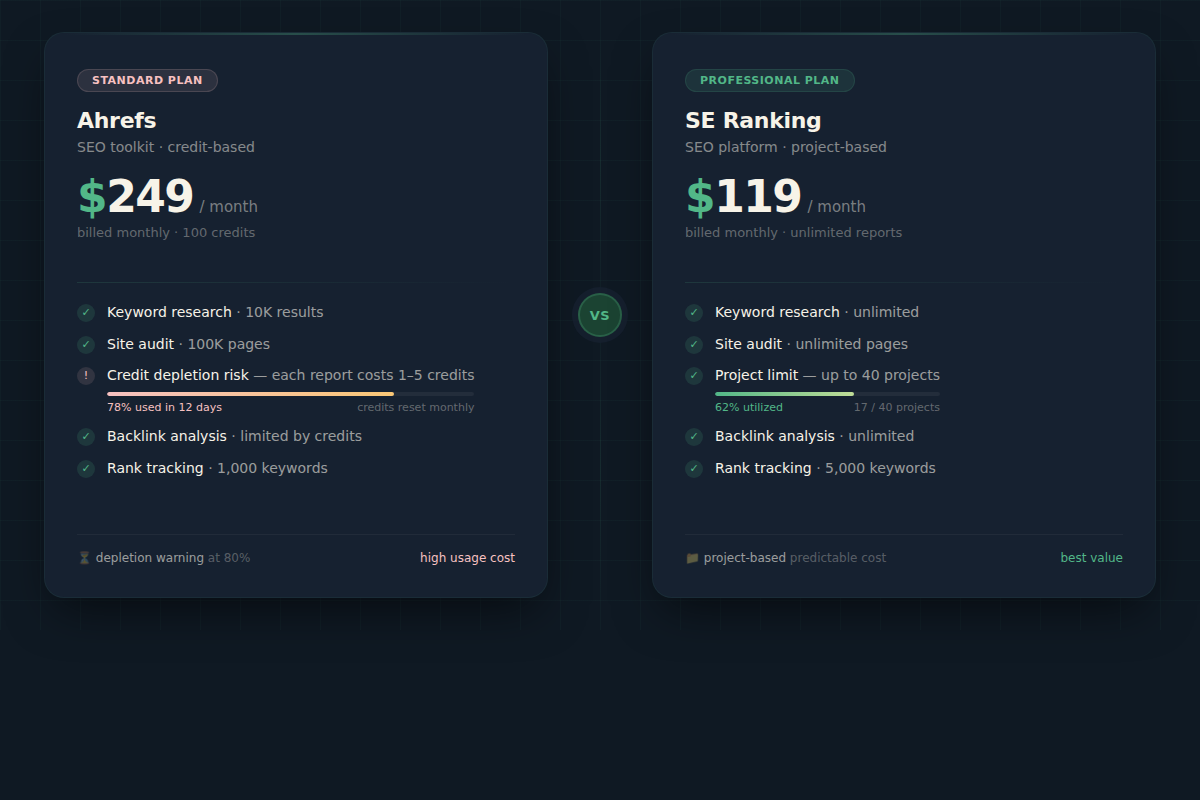Click the check icon beside Keyword research unlimited
Image resolution: width=1200 pixels, height=800 pixels.
tap(694, 313)
